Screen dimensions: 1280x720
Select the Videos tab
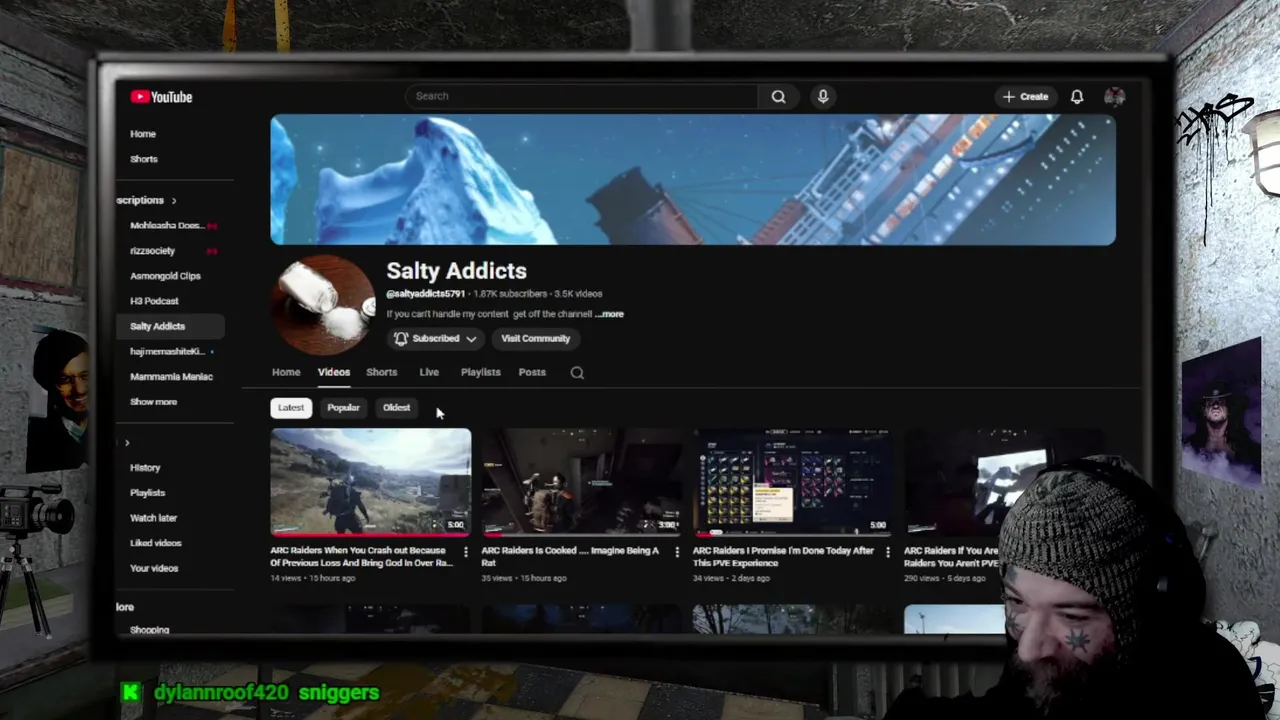click(x=334, y=372)
